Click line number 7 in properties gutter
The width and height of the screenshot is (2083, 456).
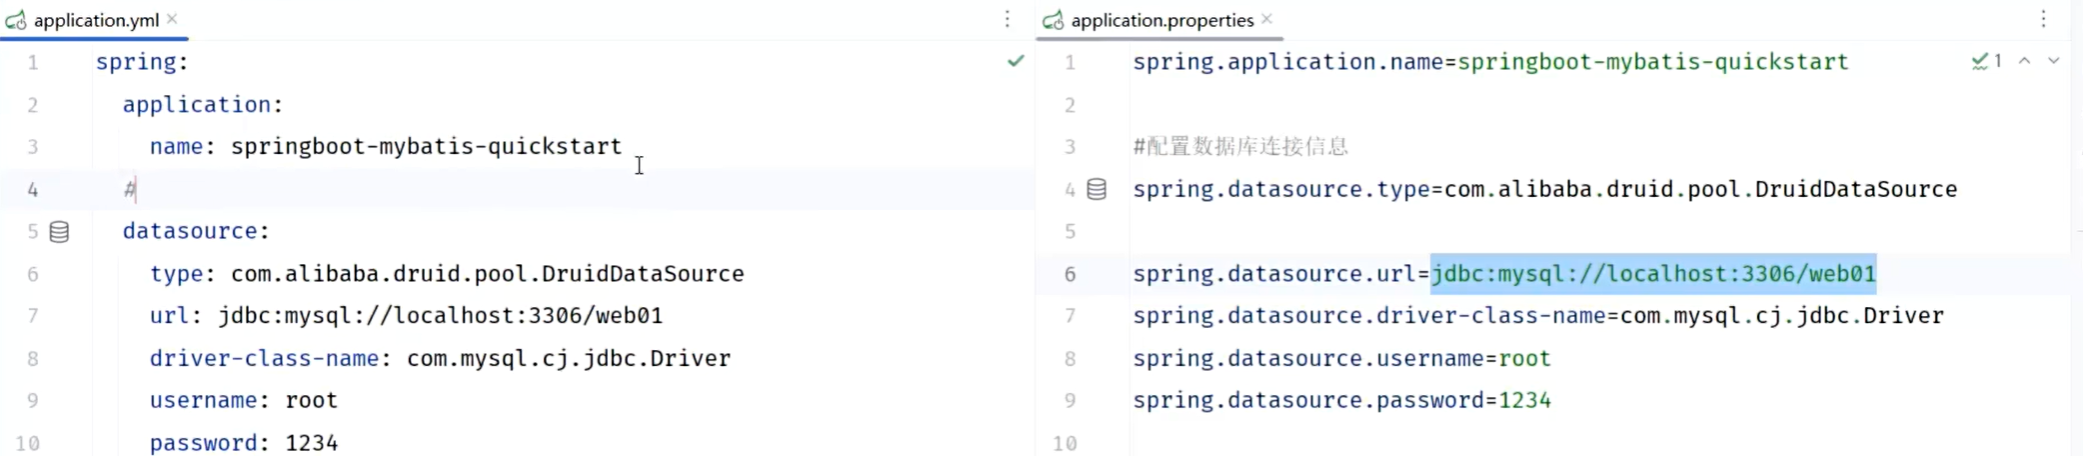click(x=1069, y=316)
